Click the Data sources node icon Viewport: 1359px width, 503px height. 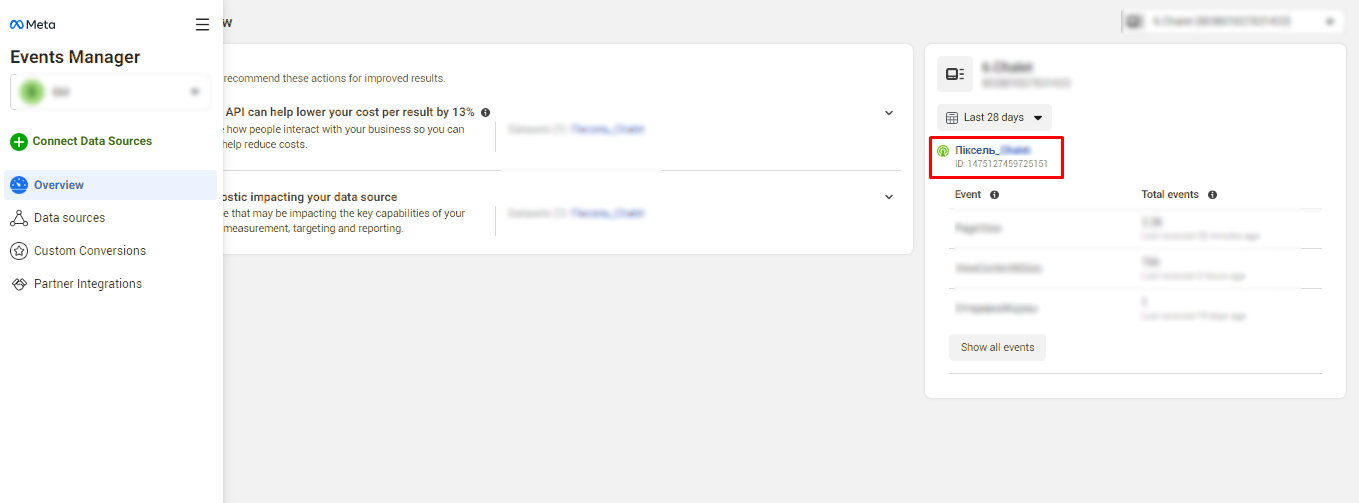coord(18,218)
